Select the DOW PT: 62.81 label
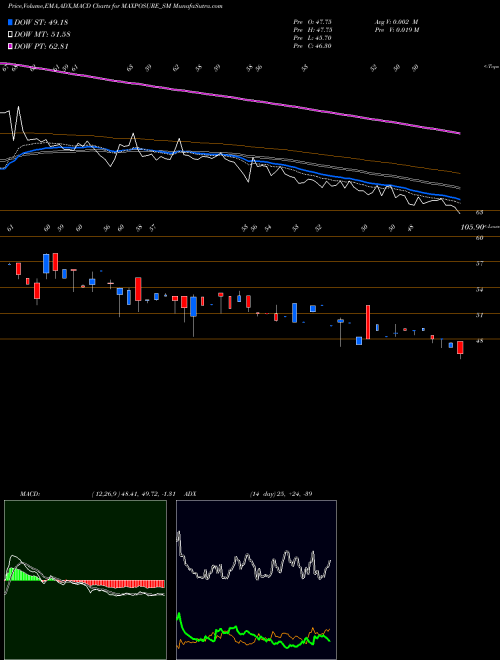 [x=41, y=47]
